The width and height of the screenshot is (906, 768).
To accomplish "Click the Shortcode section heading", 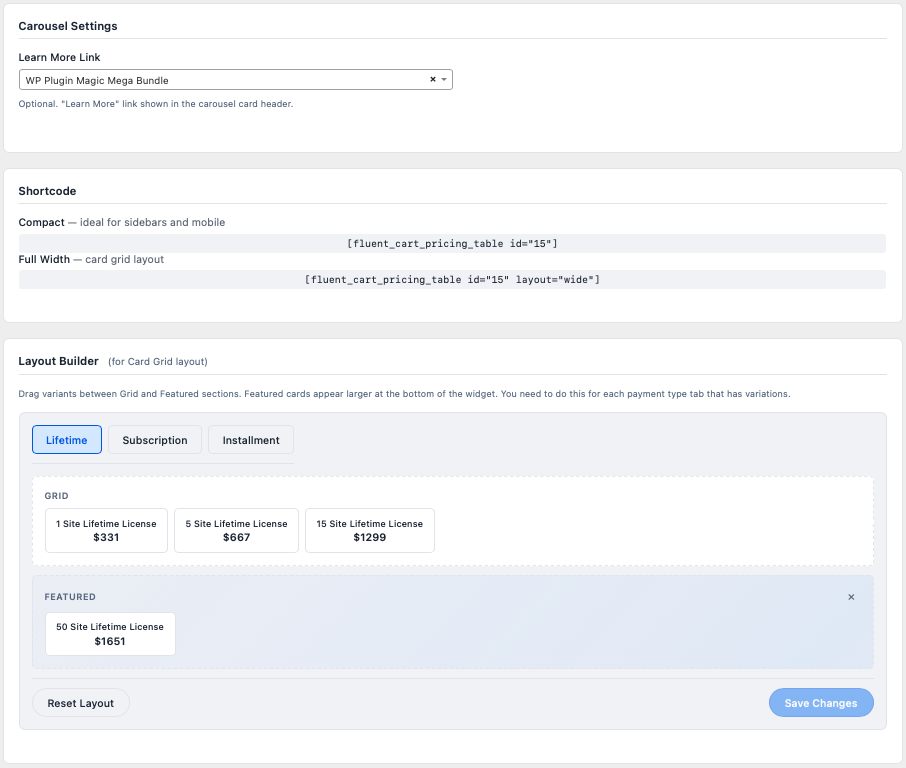I will [47, 191].
